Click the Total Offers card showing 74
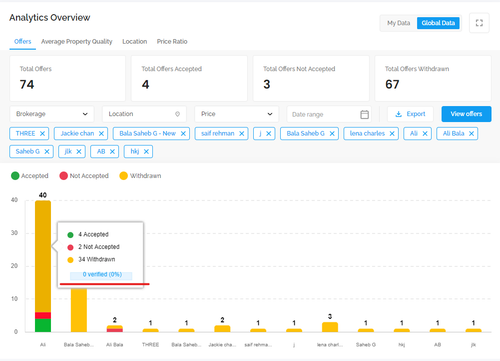Image resolution: width=500 pixels, height=361 pixels. (68, 78)
